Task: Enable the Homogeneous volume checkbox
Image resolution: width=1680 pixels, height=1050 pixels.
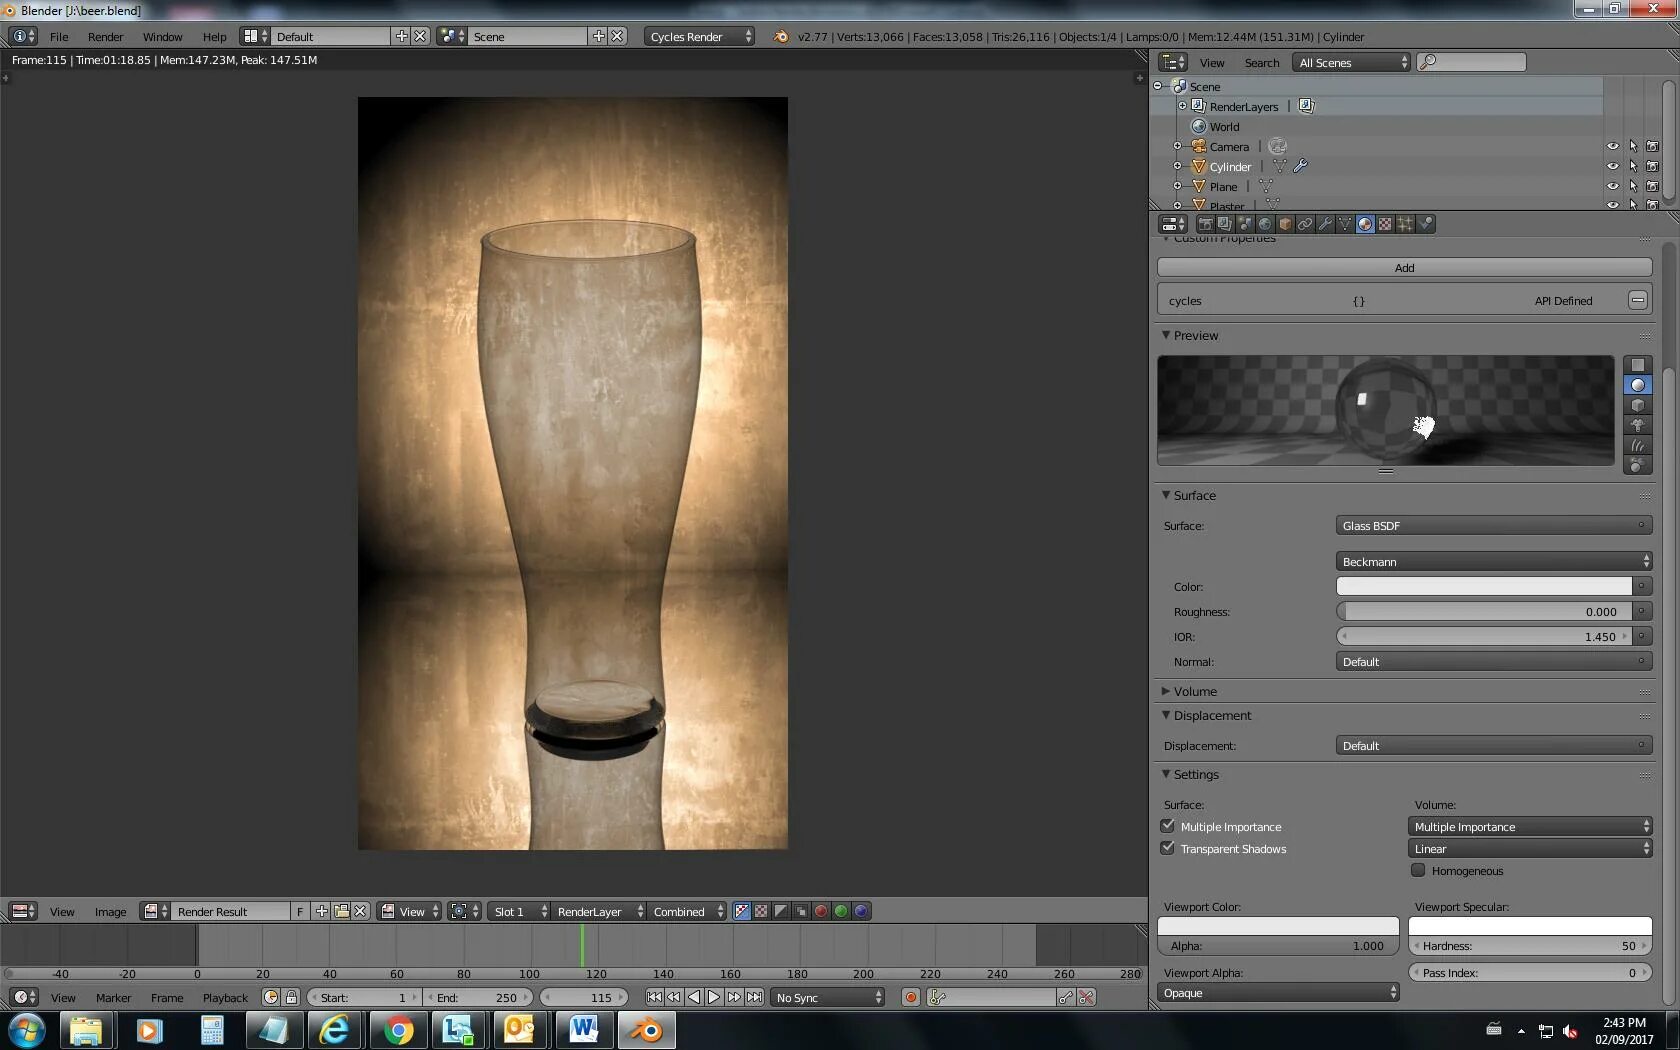Action: 1418,870
